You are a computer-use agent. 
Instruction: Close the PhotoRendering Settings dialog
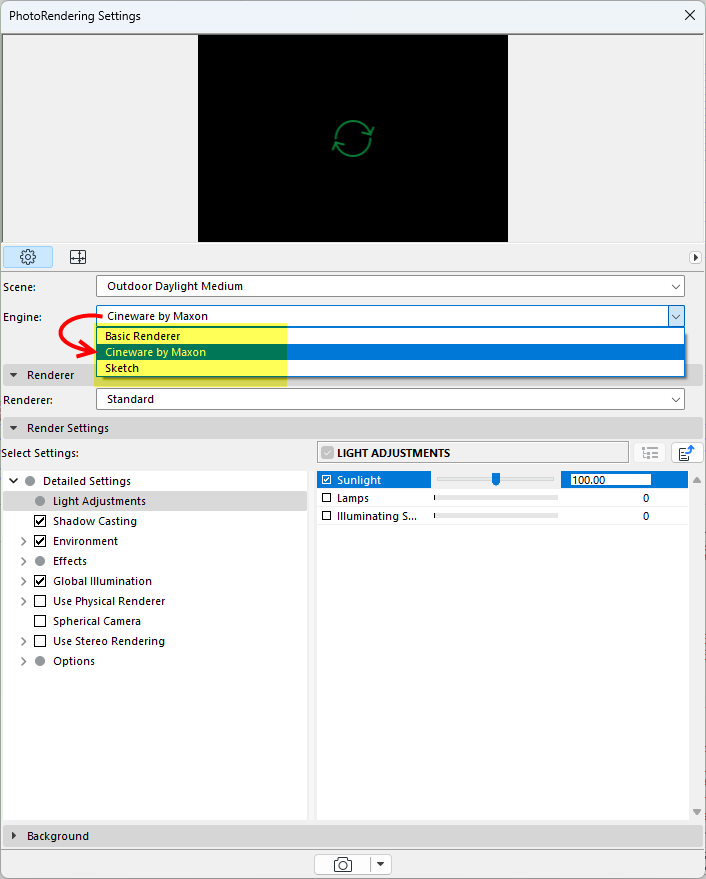(690, 15)
